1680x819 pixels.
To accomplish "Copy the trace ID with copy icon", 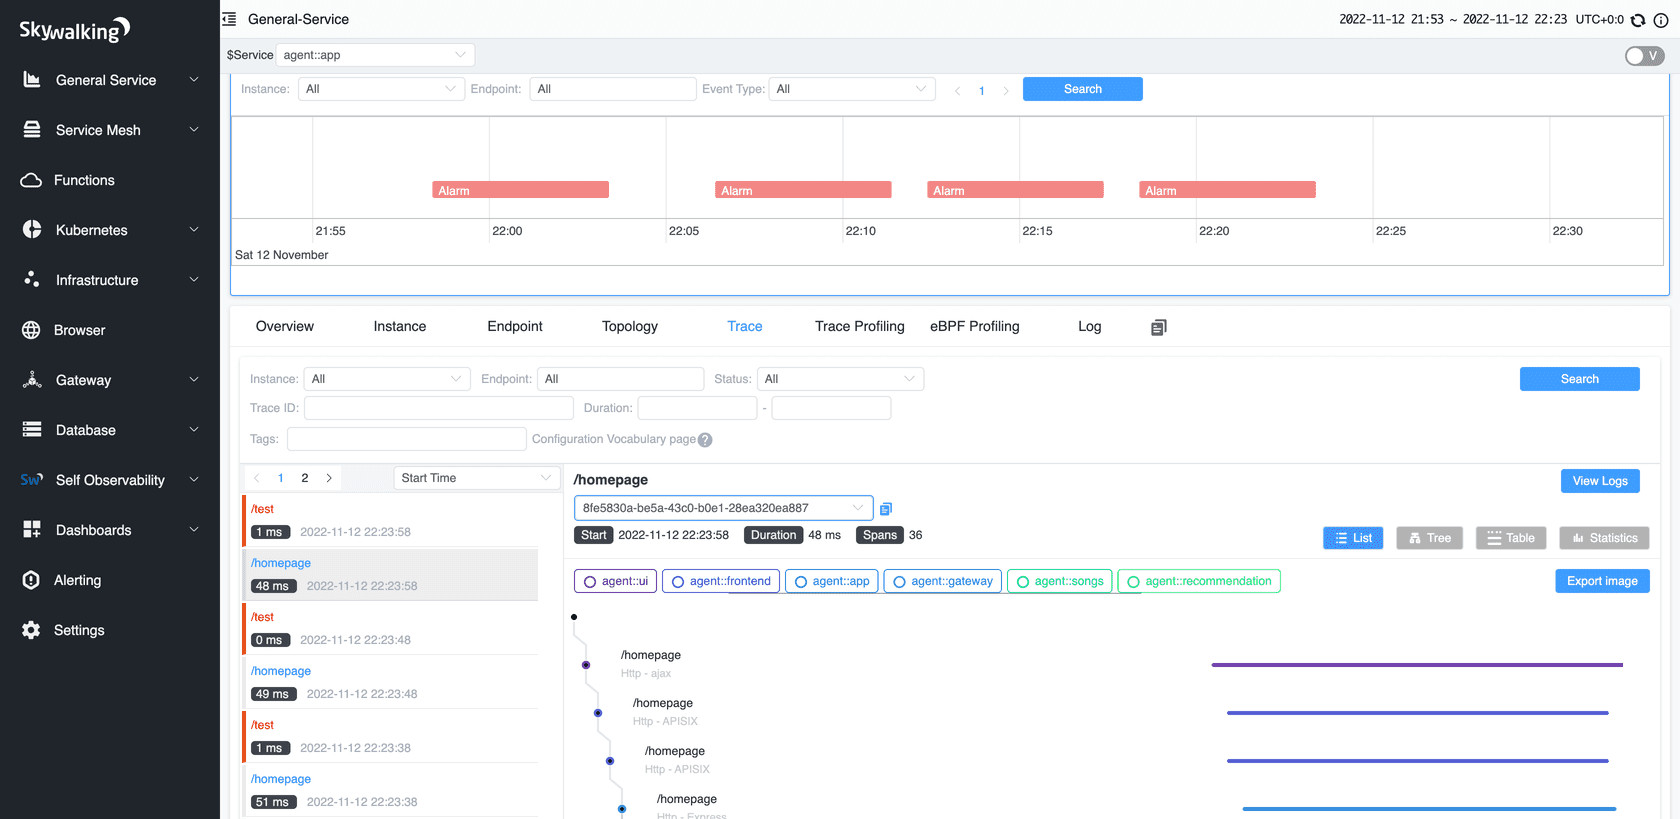I will [886, 509].
